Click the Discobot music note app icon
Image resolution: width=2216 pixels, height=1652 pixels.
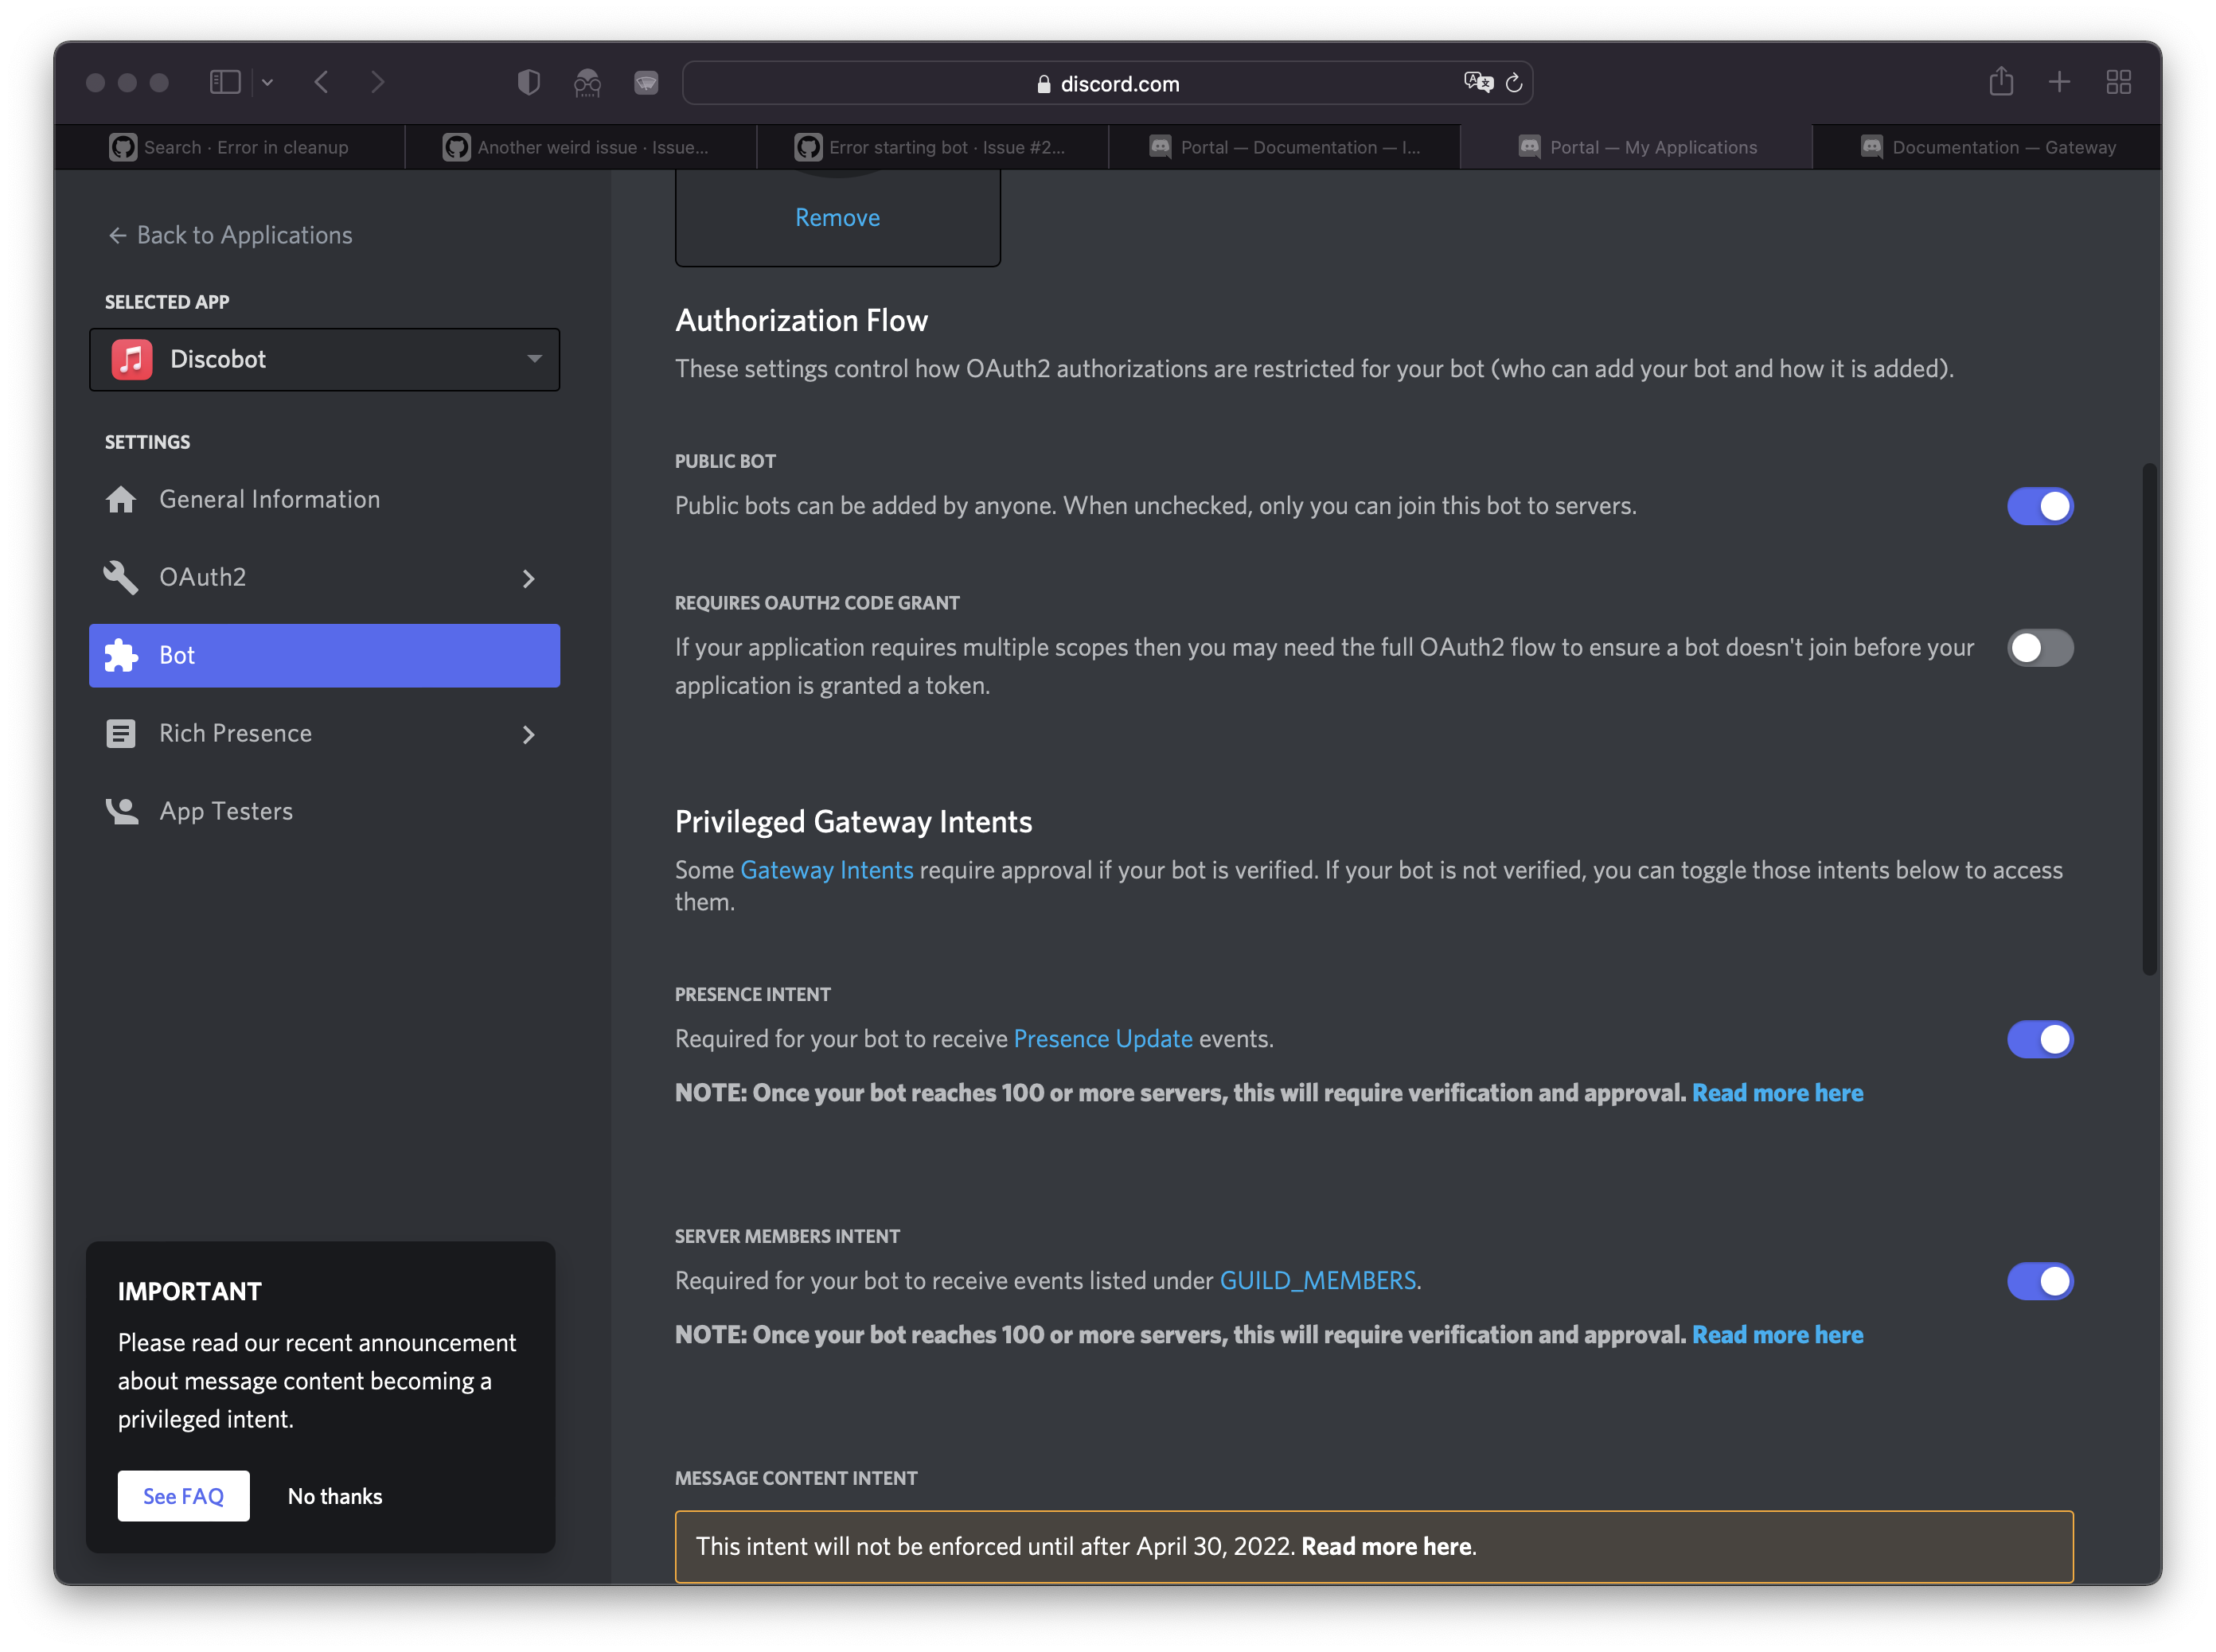tap(132, 359)
